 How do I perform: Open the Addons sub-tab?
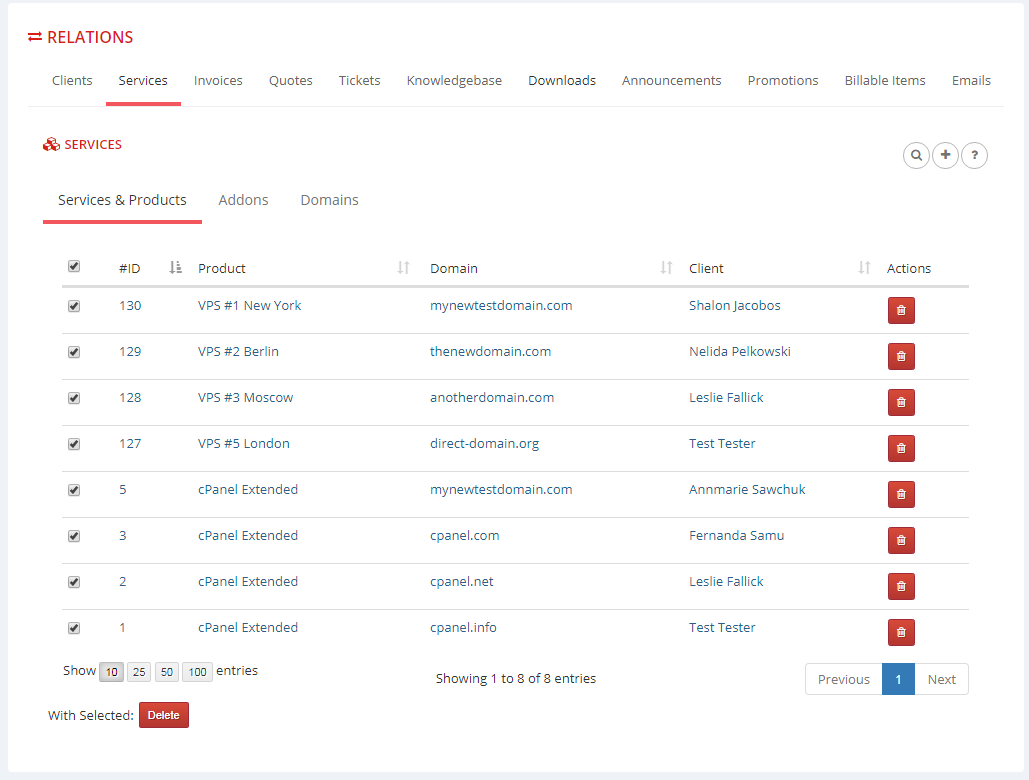pyautogui.click(x=243, y=200)
